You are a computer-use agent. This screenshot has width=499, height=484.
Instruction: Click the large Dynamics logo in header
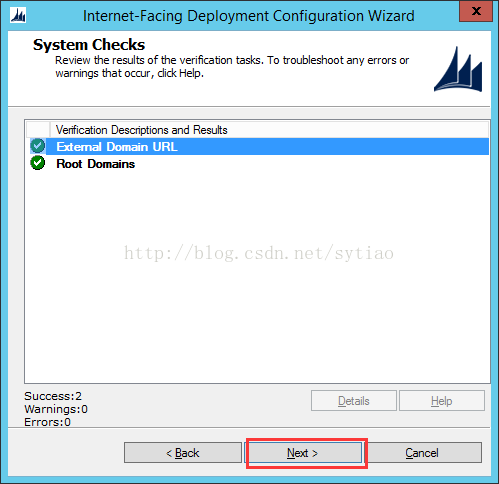458,69
